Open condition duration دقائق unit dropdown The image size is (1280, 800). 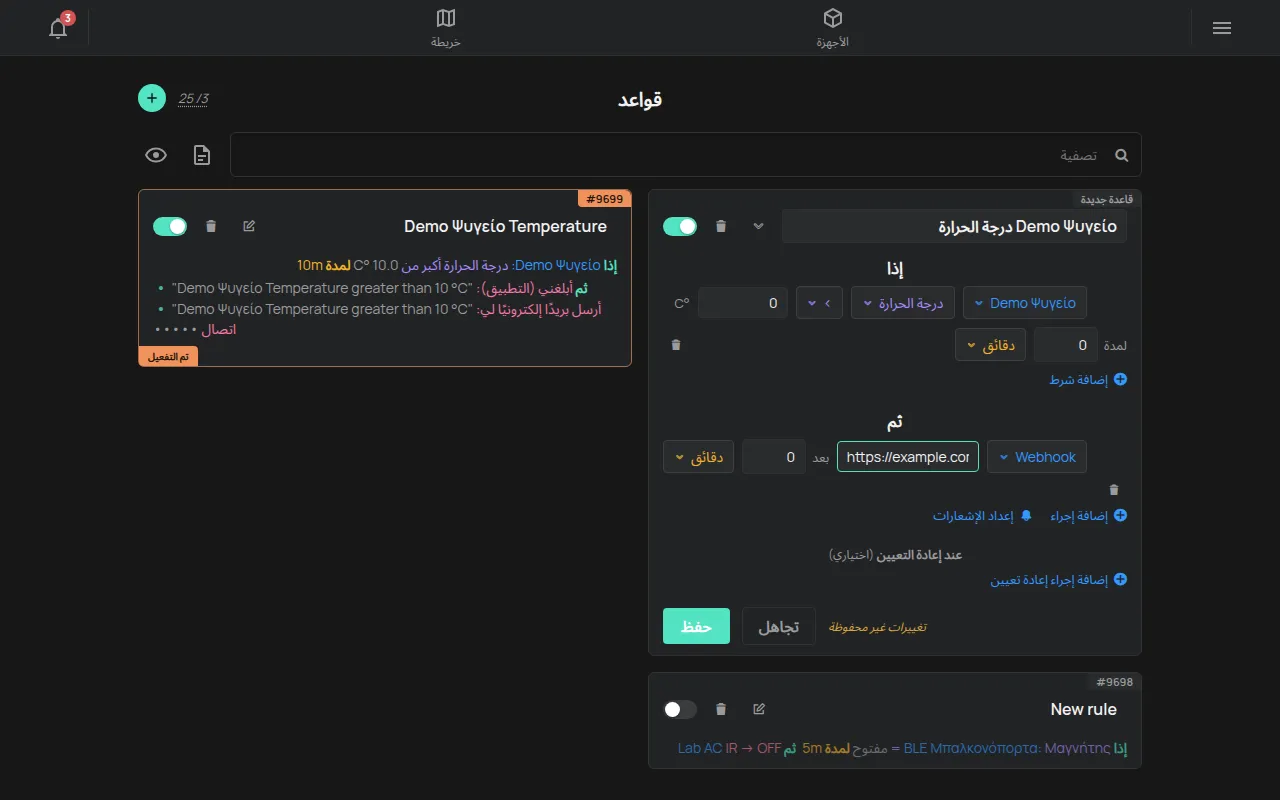click(990, 345)
